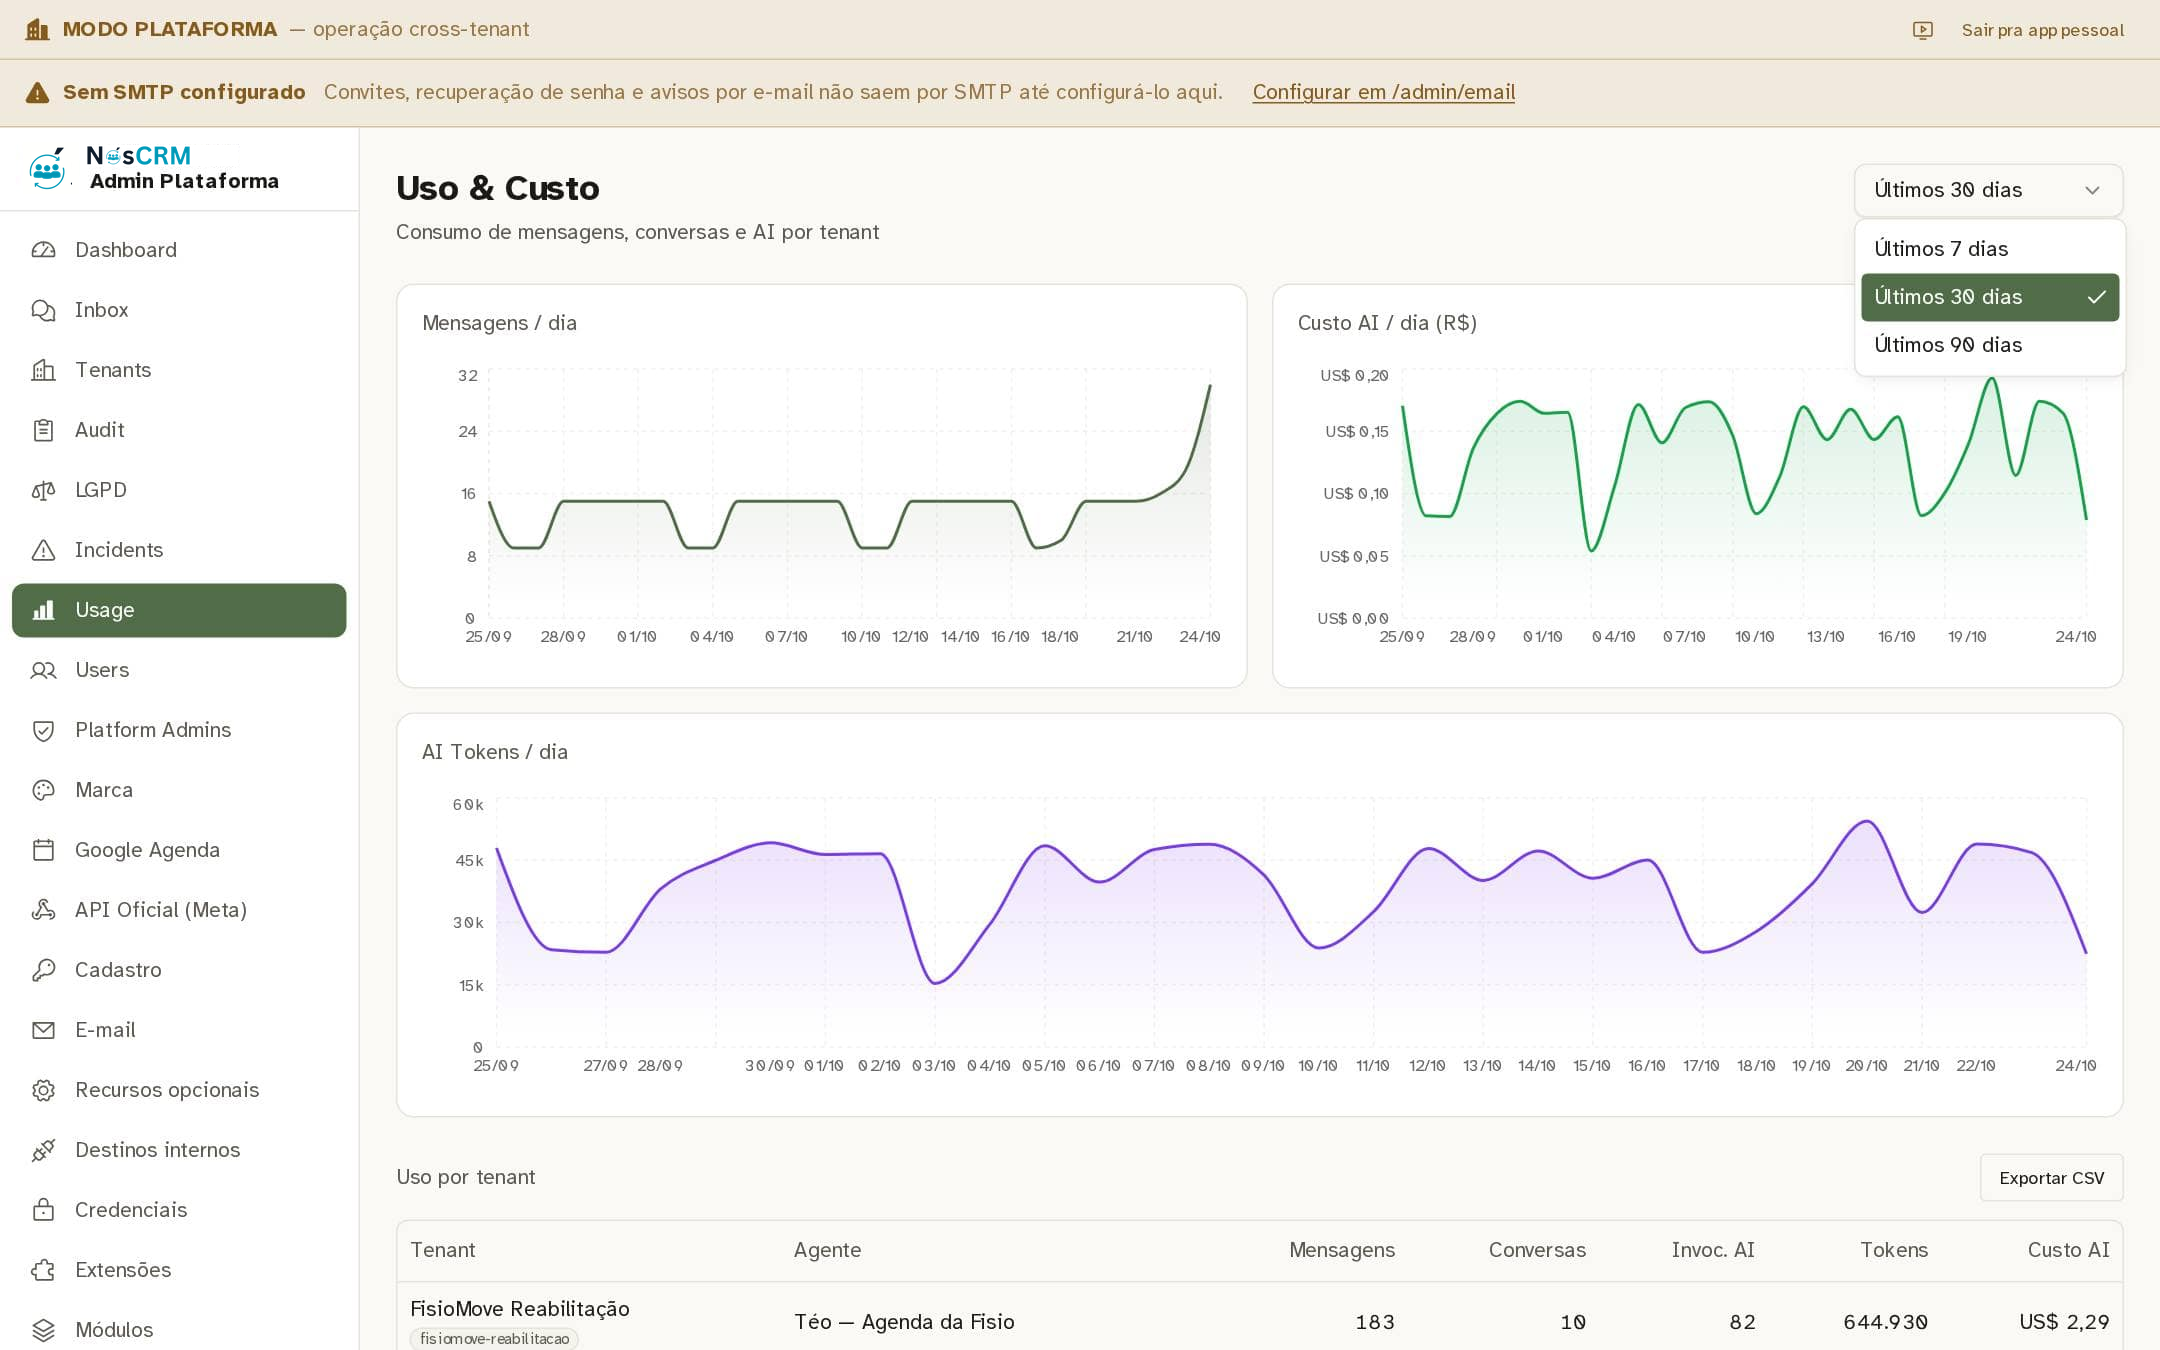Click the LGPD scales icon
The height and width of the screenshot is (1350, 2160).
tap(43, 490)
